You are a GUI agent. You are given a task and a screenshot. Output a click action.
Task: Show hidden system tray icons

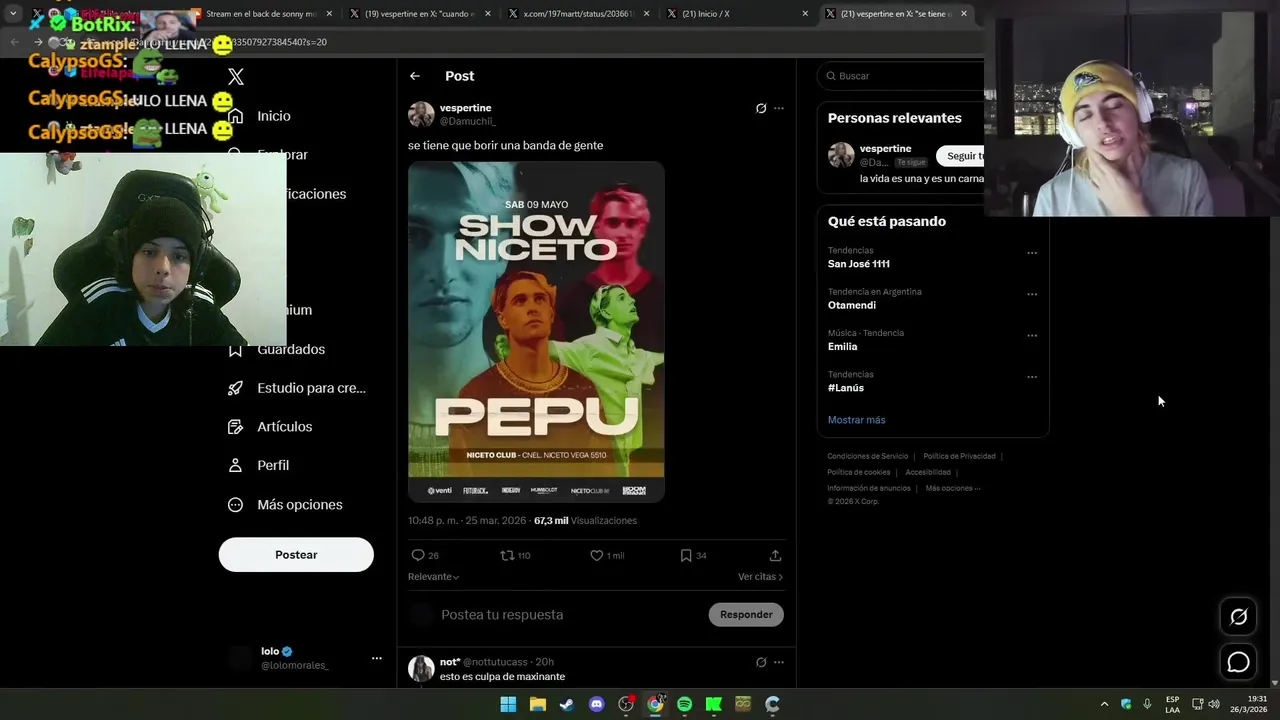(x=1104, y=704)
